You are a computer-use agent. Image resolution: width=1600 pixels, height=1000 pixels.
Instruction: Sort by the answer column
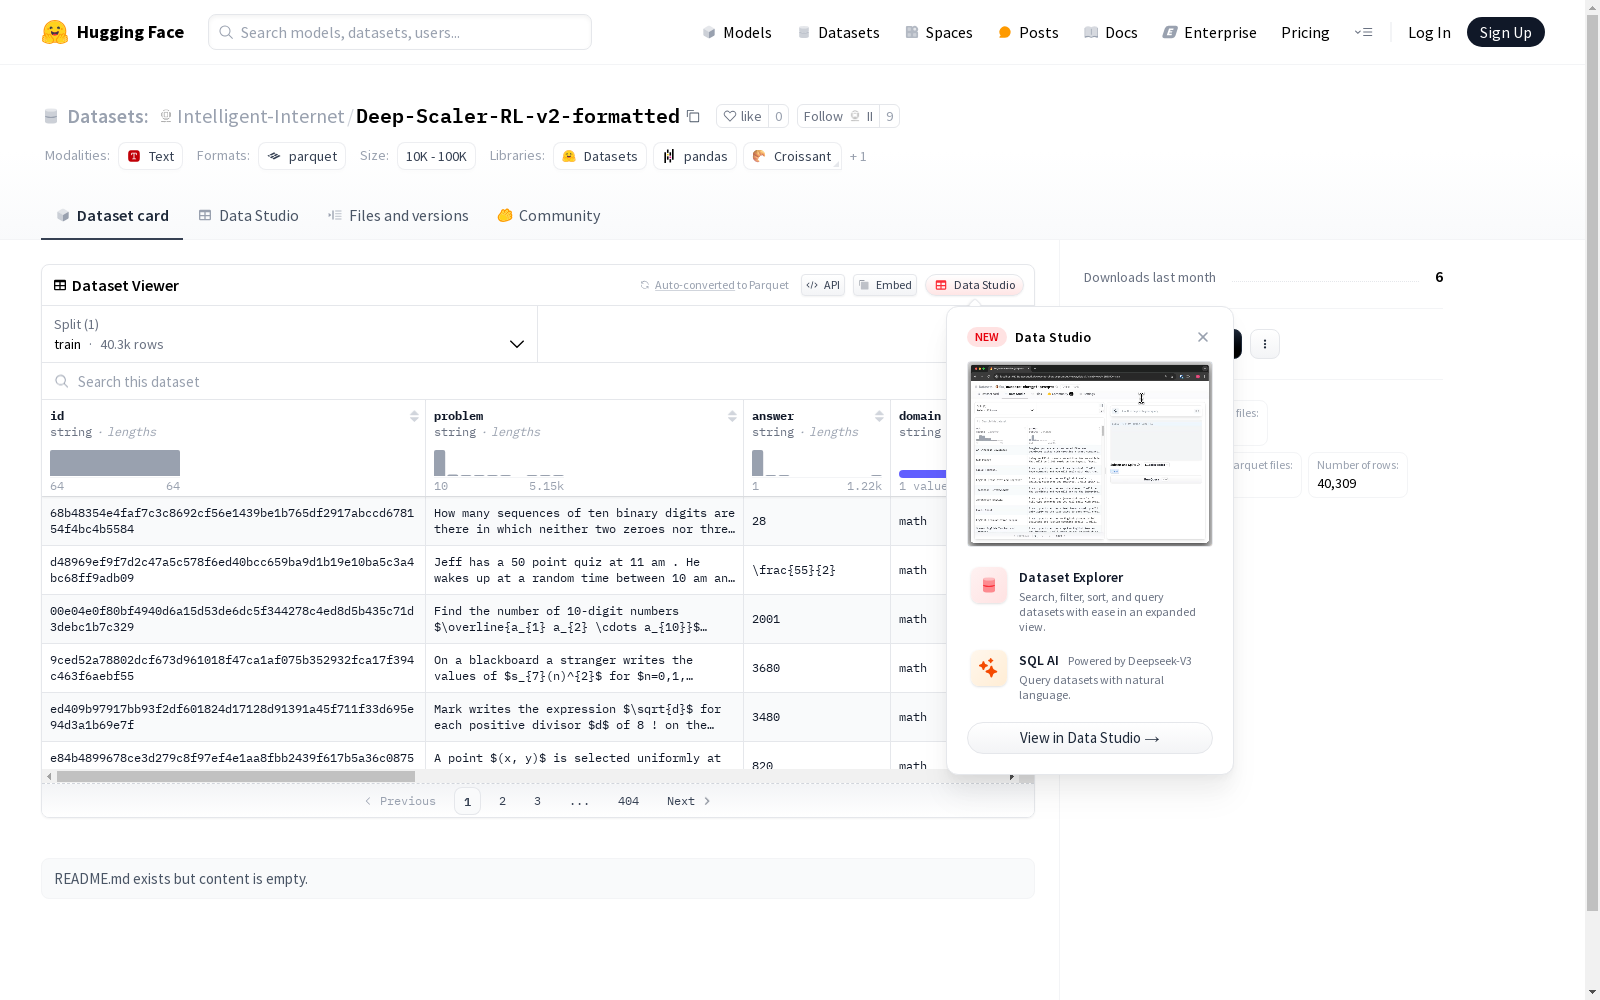coord(879,416)
